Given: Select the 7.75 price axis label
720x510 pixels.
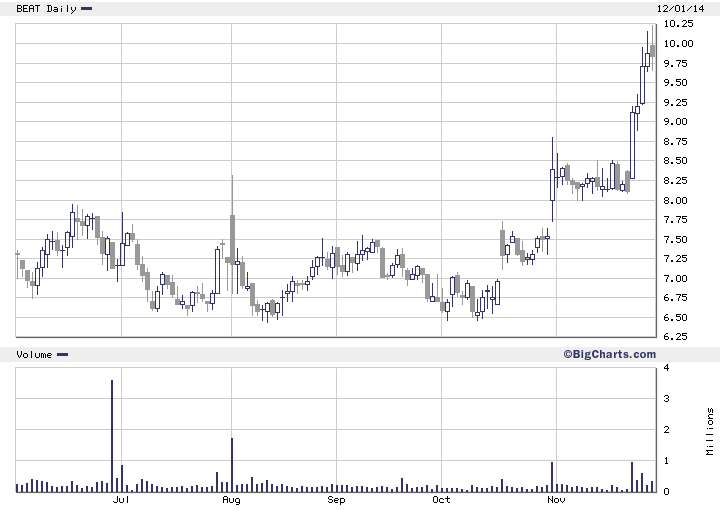Looking at the screenshot, I should click(675, 219).
